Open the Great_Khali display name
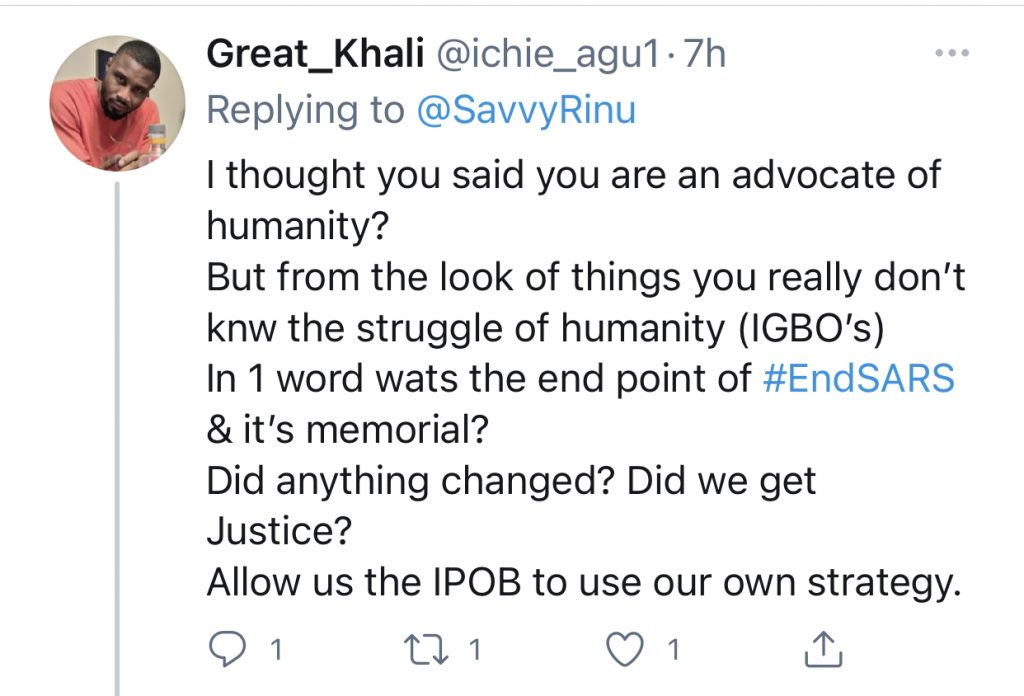 pos(315,54)
